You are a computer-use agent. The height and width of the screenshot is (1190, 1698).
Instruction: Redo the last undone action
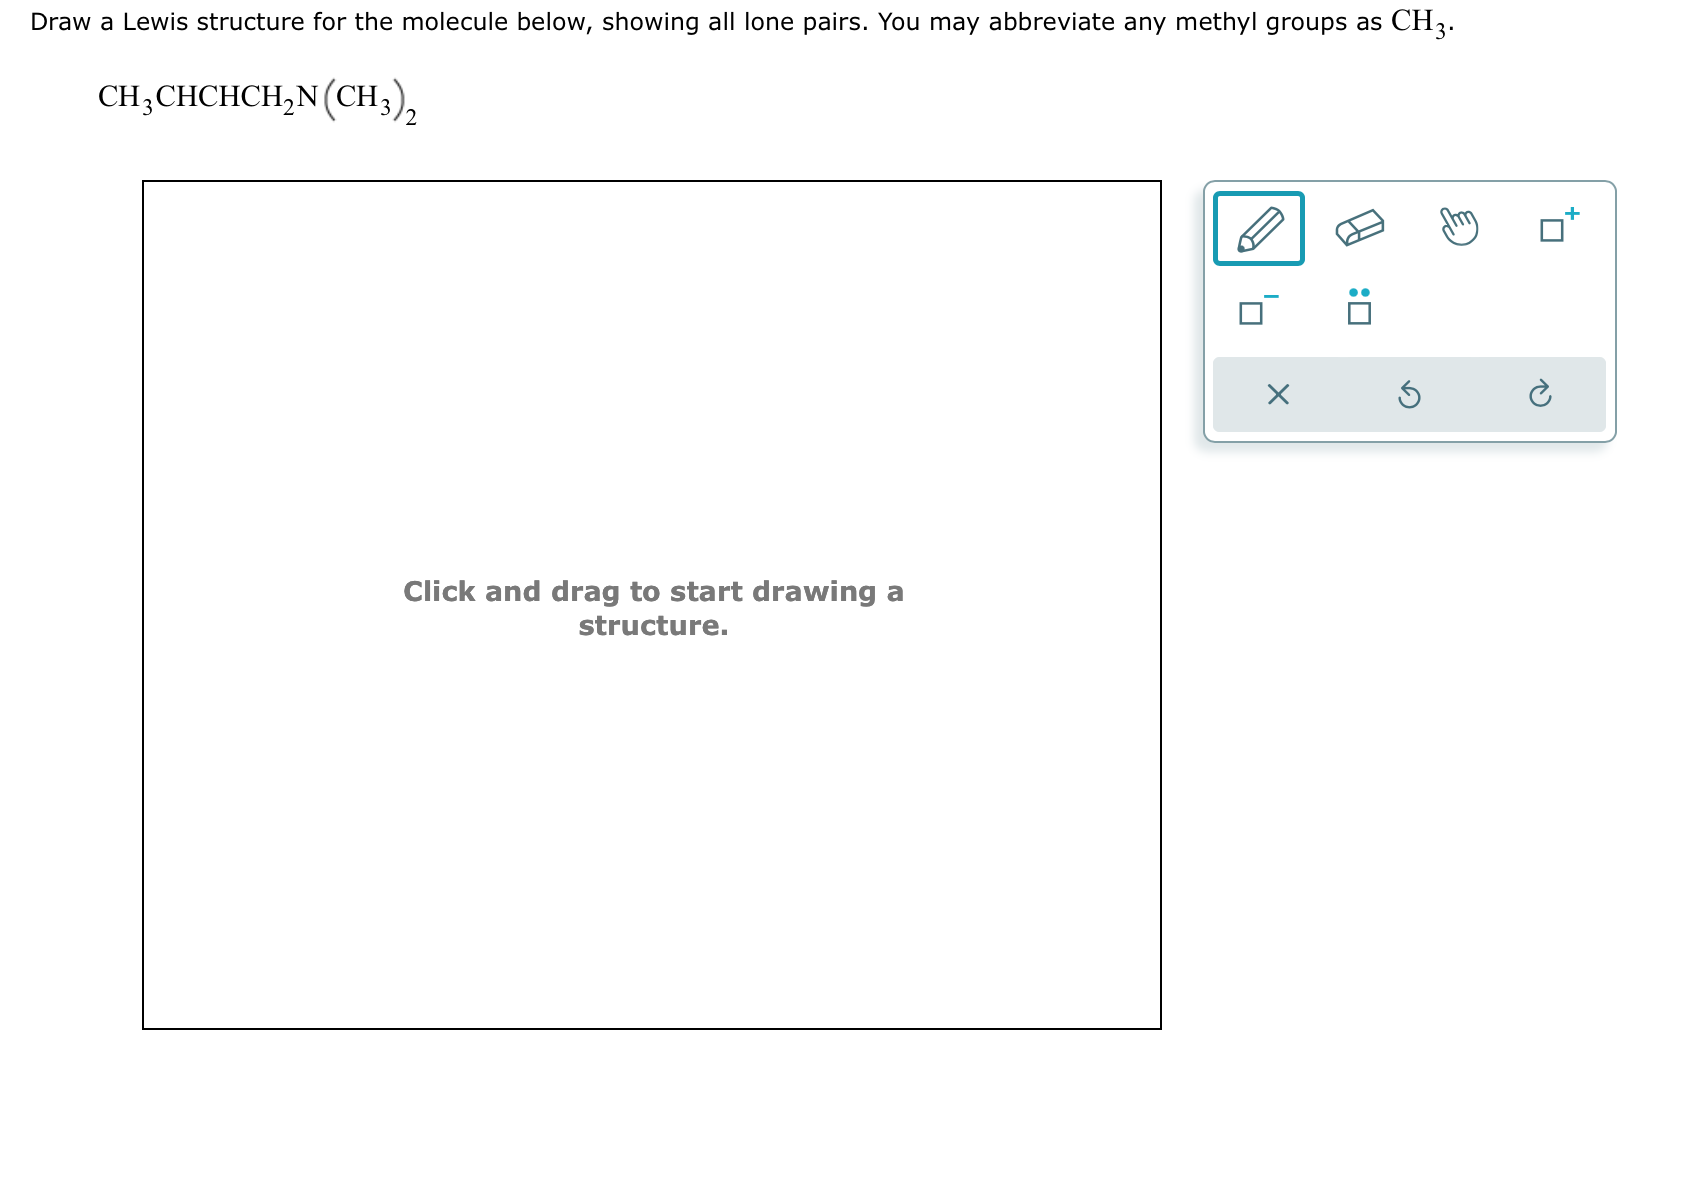tap(1540, 395)
